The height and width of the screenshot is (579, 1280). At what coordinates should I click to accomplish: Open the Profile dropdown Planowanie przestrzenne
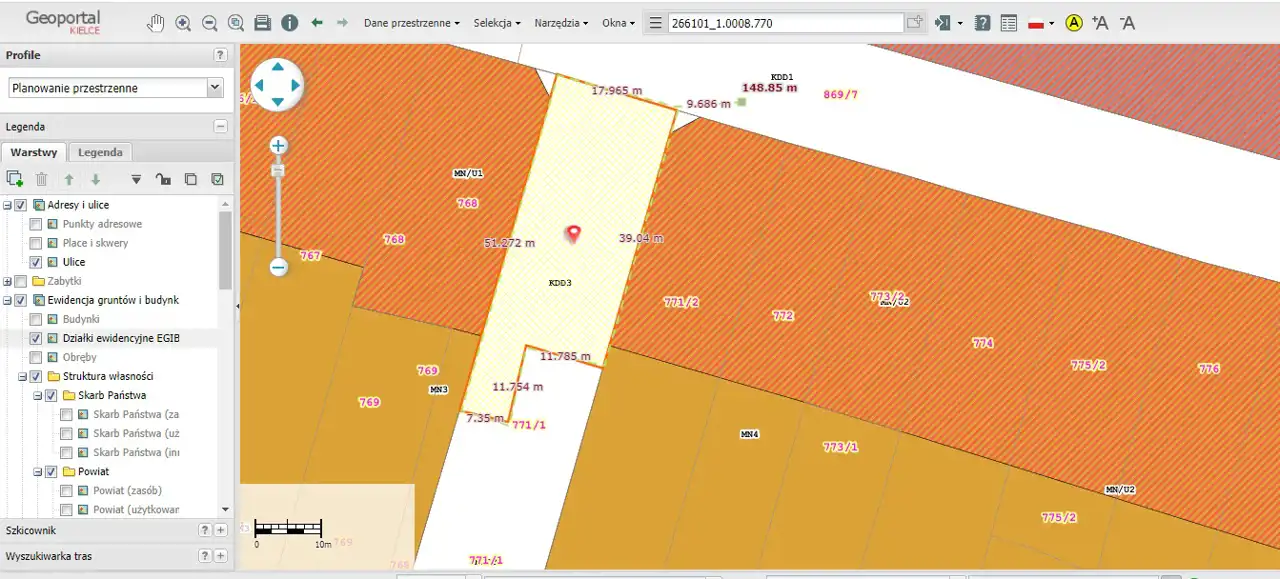(116, 88)
